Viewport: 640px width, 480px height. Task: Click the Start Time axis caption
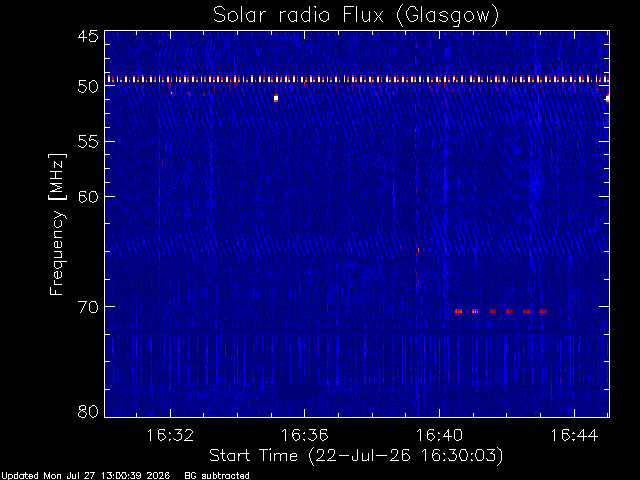[x=356, y=456]
